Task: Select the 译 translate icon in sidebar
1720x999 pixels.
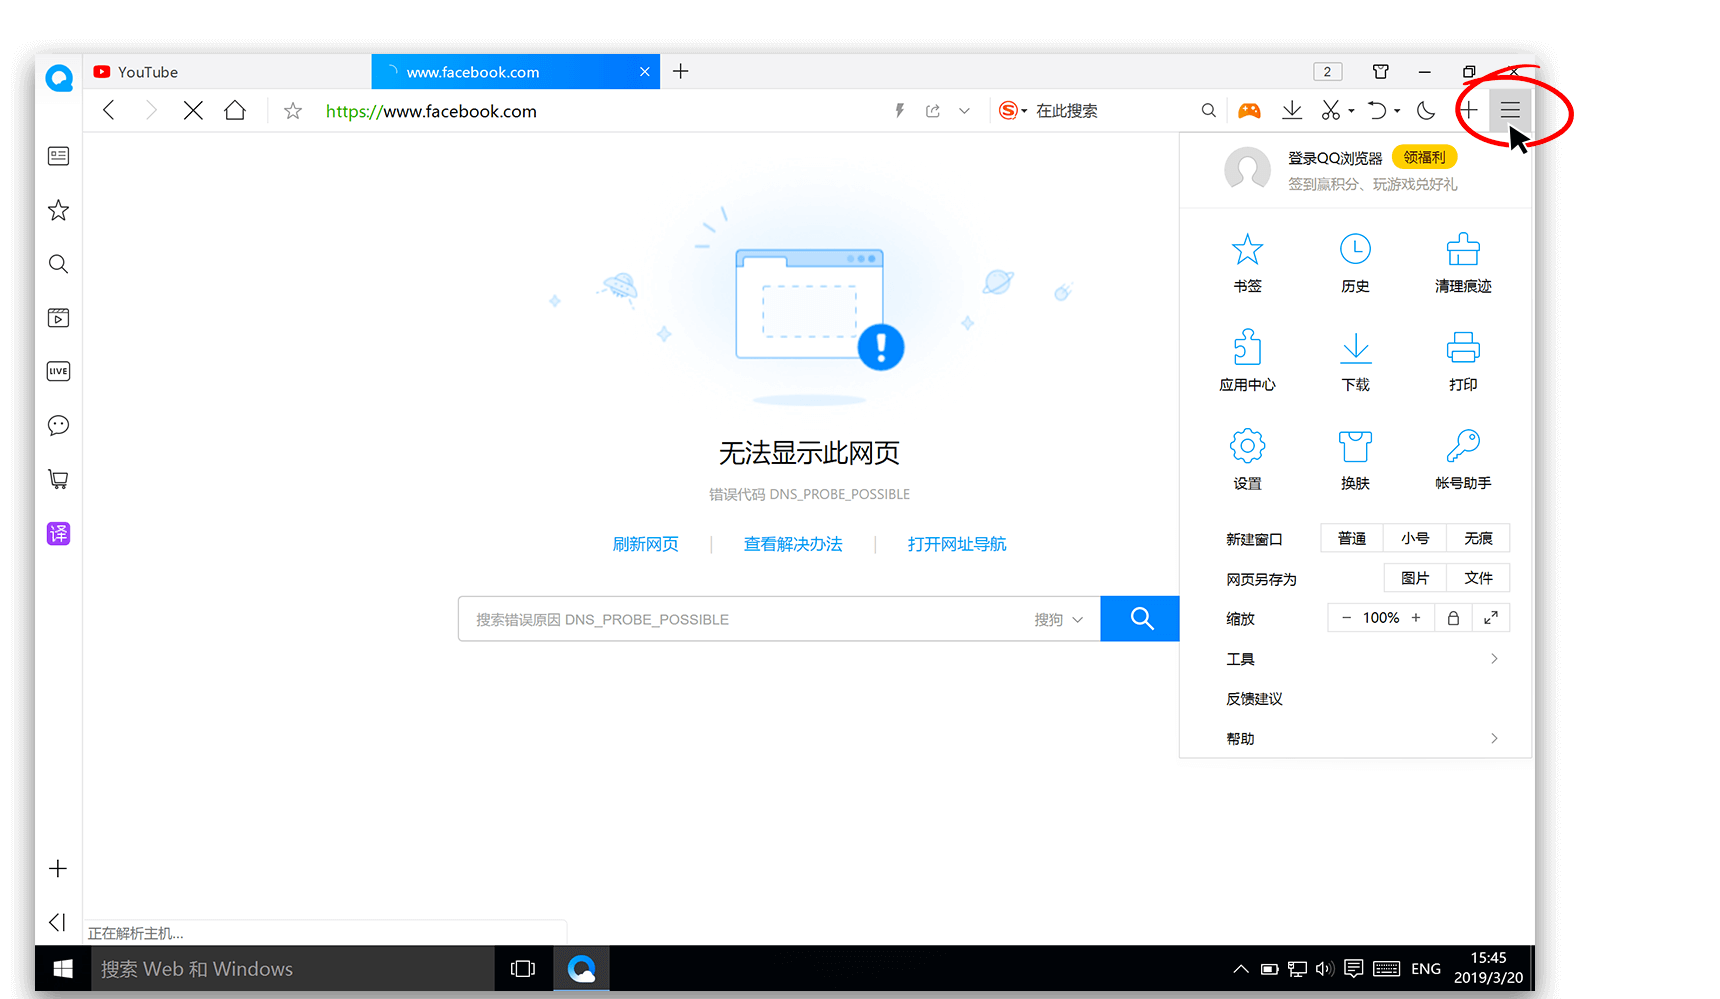Action: 57,533
